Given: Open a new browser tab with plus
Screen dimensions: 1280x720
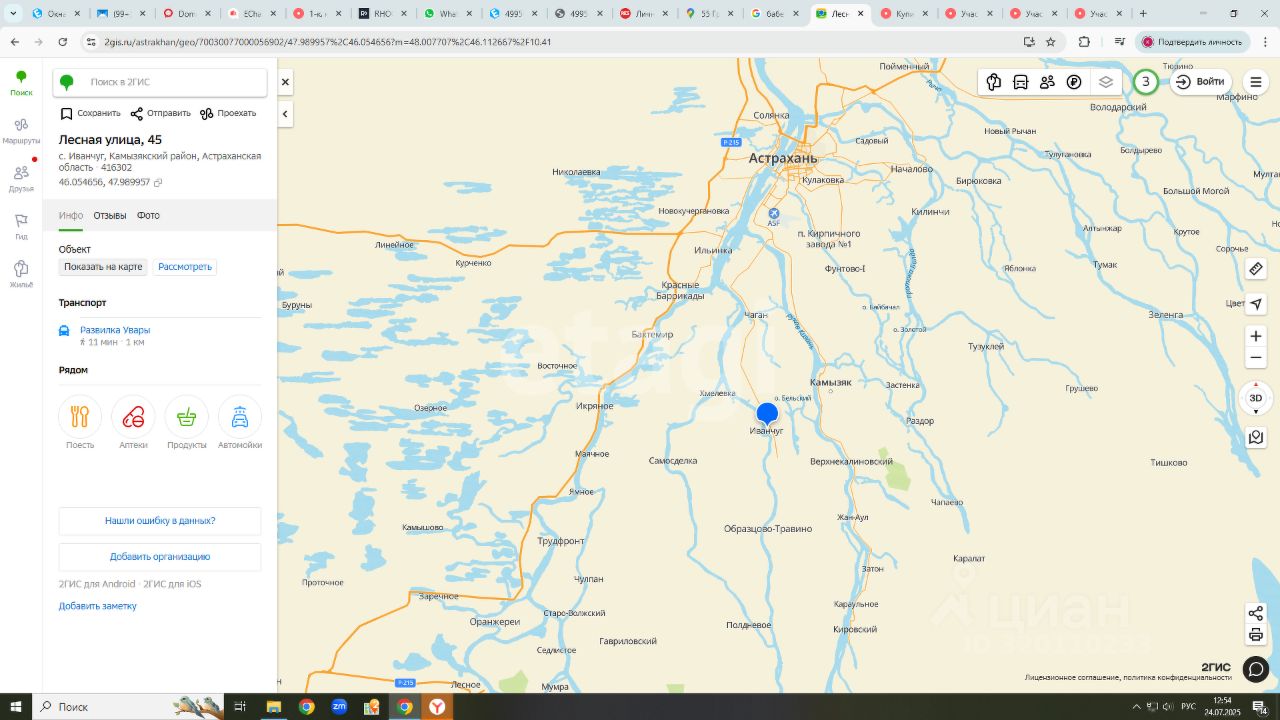Looking at the screenshot, I should pos(1143,14).
